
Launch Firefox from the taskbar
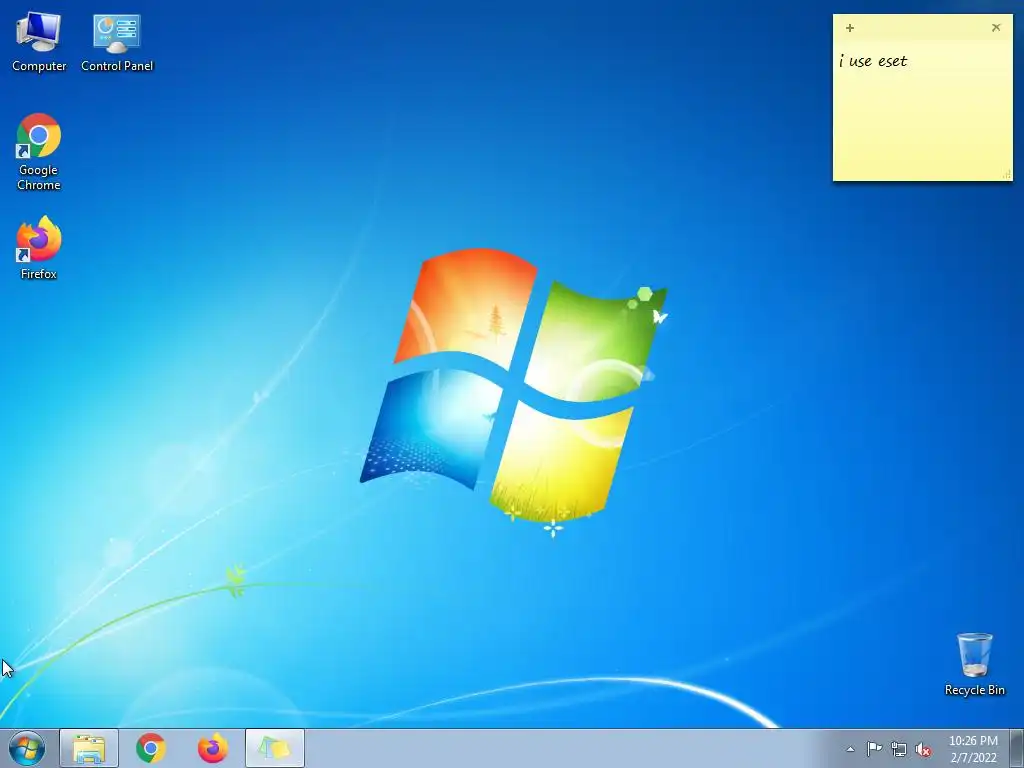tap(213, 748)
